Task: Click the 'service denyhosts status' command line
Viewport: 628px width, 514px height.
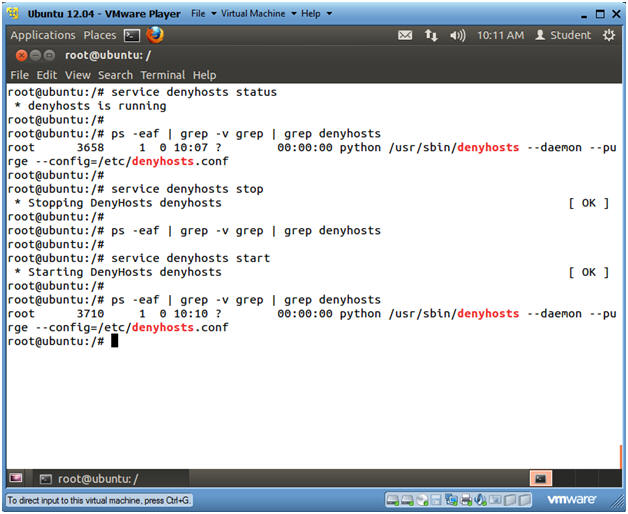Action: coord(142,92)
